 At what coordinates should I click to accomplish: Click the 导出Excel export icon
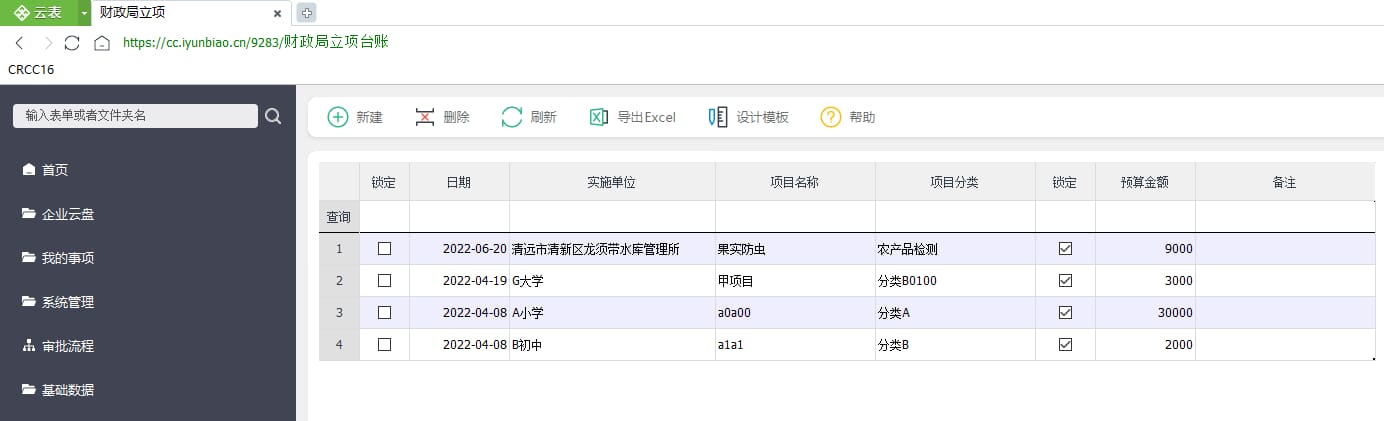click(599, 117)
